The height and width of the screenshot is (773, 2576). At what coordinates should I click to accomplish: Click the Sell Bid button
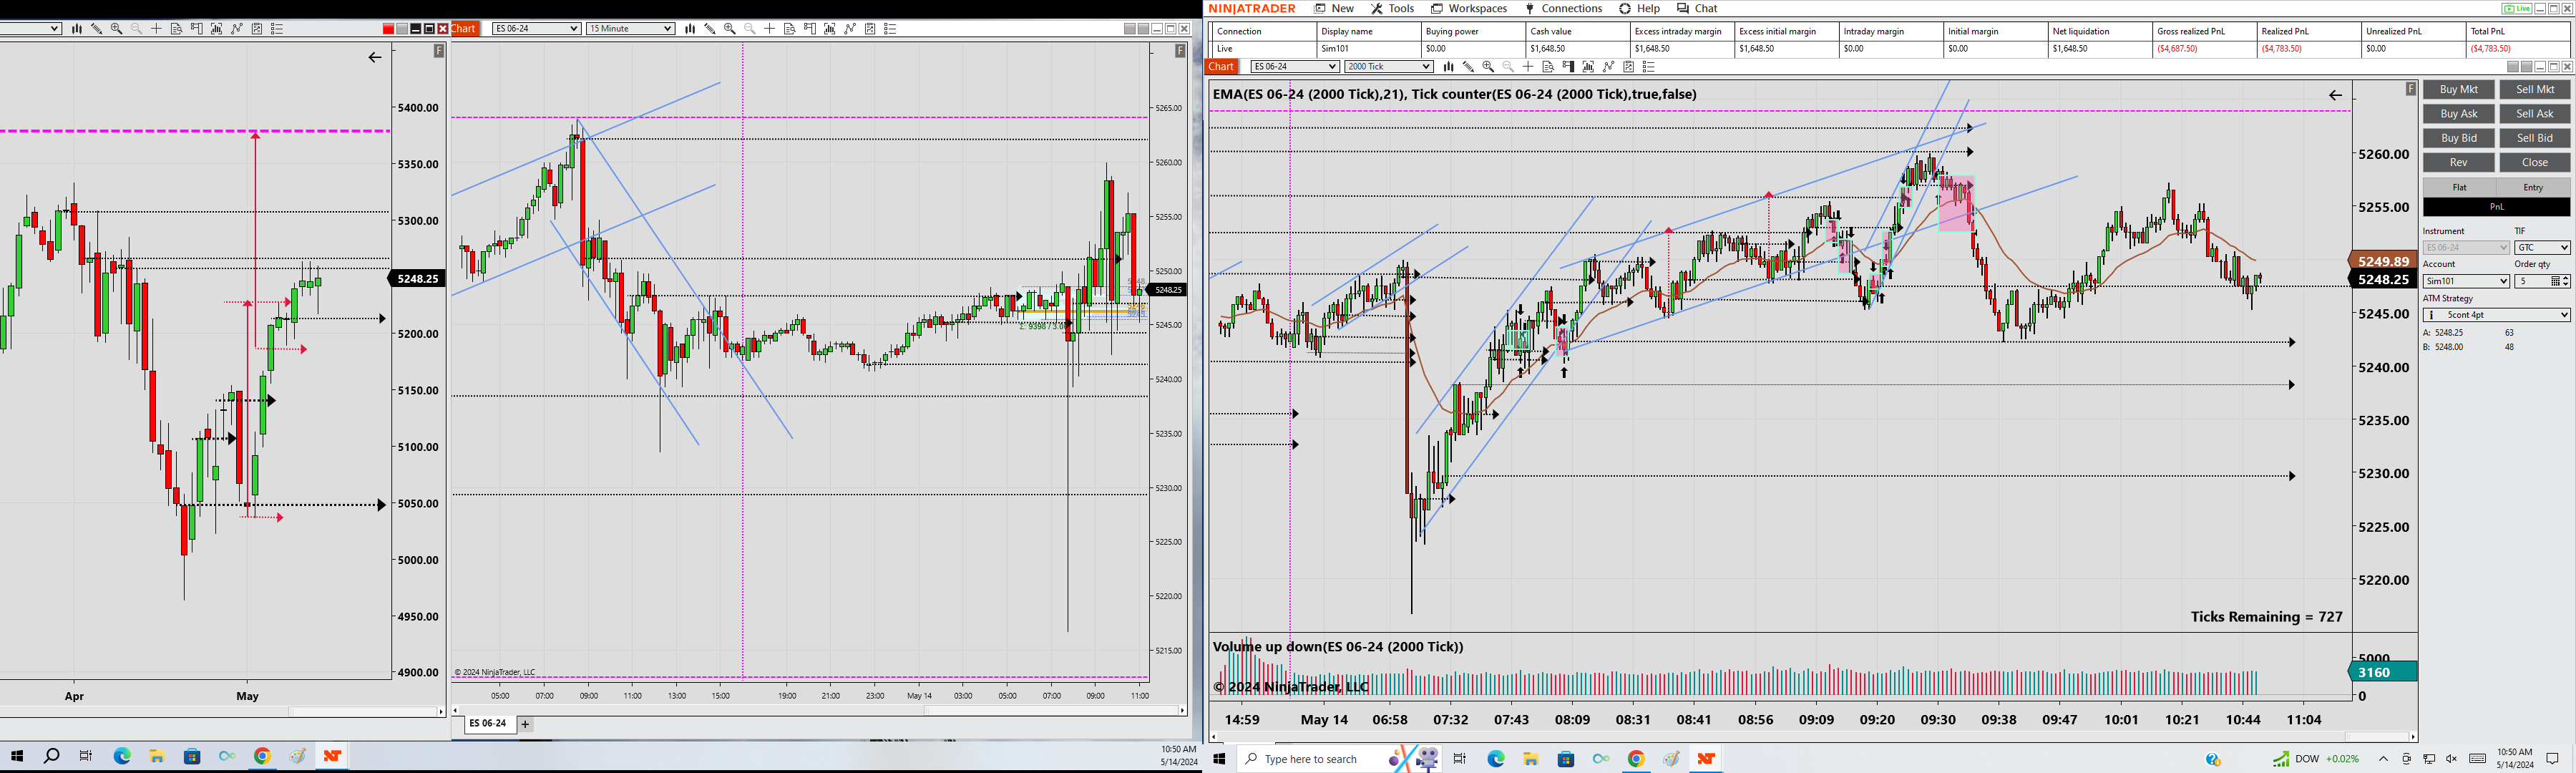tap(2535, 138)
